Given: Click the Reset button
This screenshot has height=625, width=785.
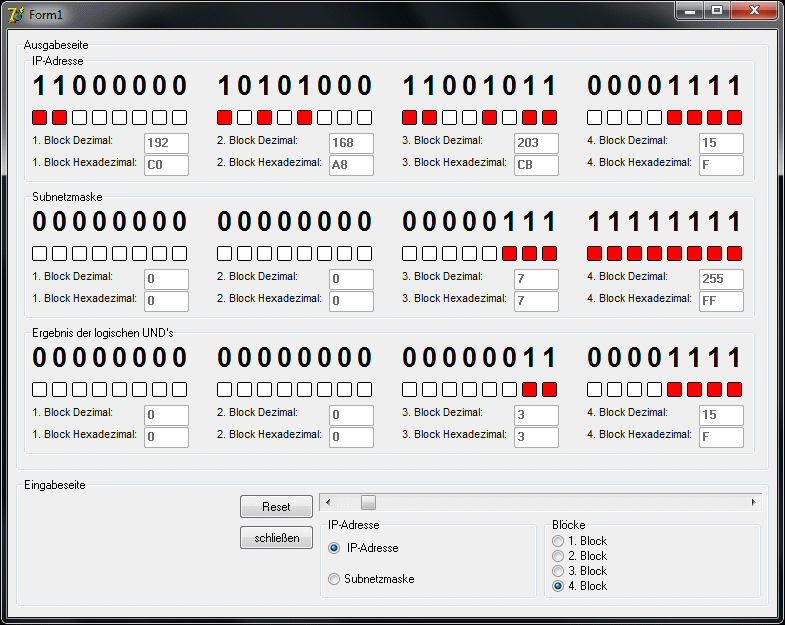Looking at the screenshot, I should coord(276,507).
